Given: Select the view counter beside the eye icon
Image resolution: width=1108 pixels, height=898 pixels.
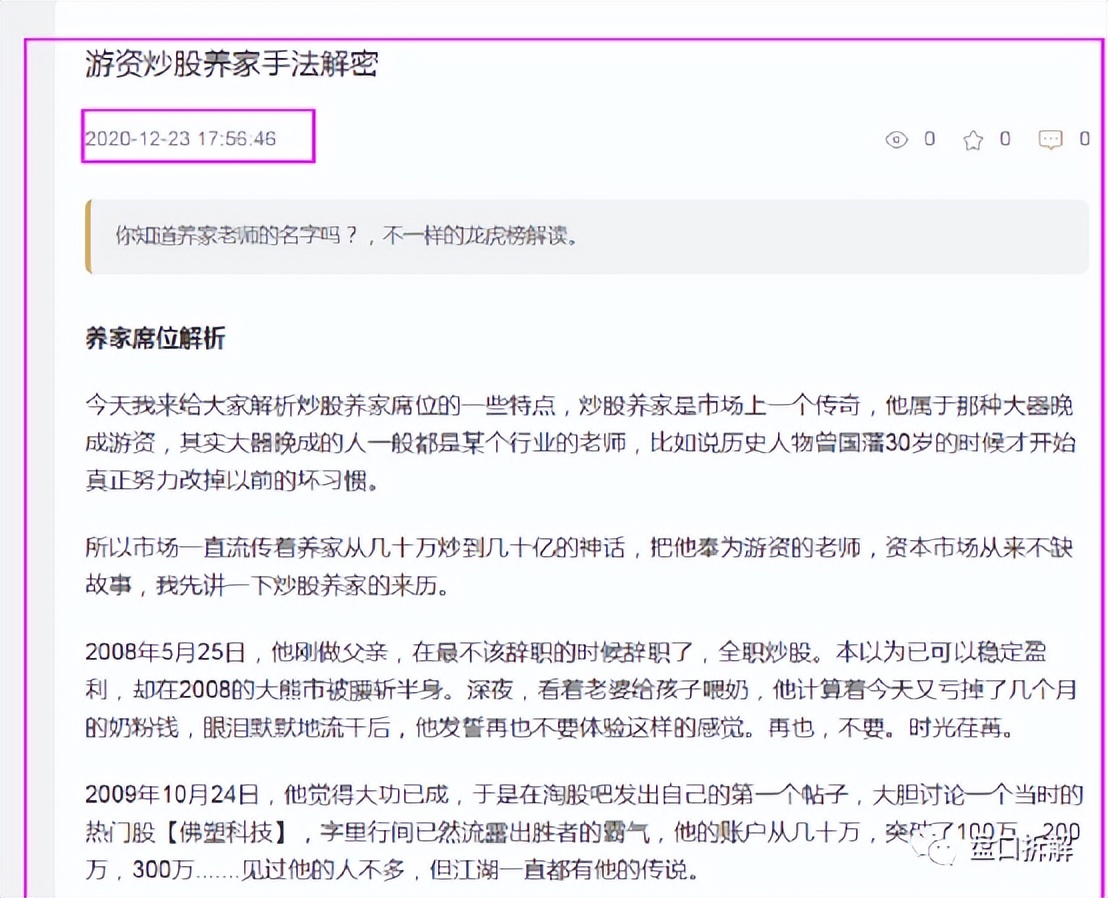Looking at the screenshot, I should coord(930,140).
